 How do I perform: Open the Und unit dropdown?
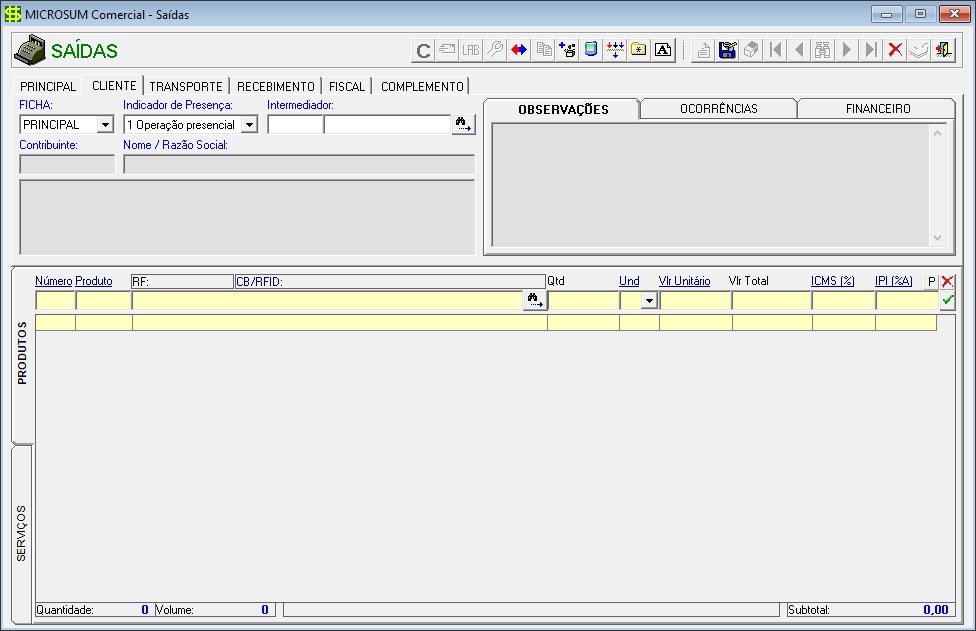pos(649,300)
